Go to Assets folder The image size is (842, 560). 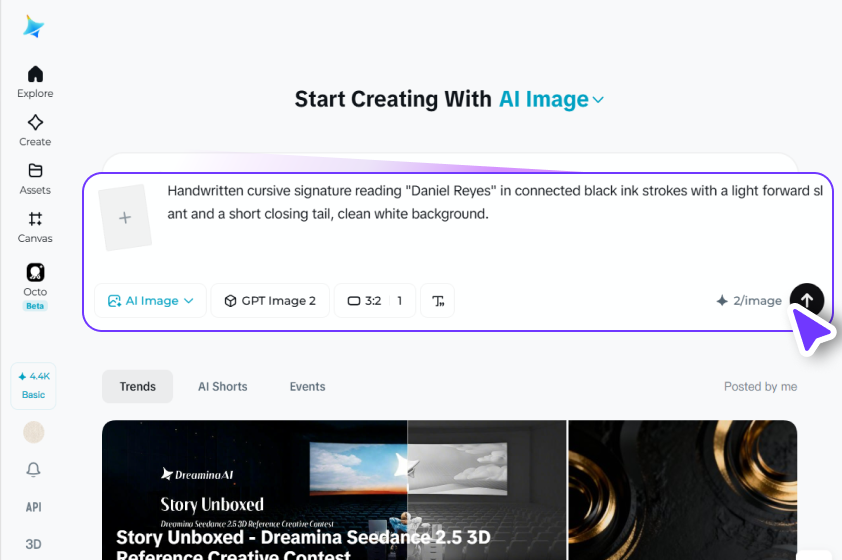point(35,178)
